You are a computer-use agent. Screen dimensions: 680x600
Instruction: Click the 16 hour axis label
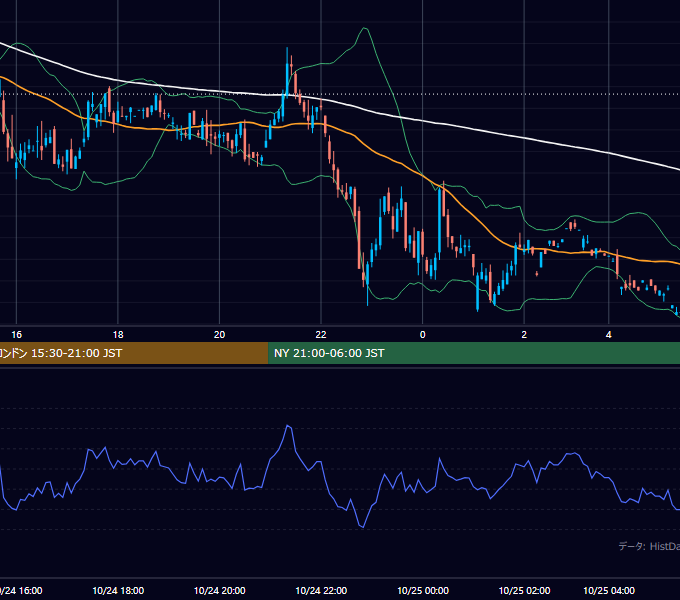pyautogui.click(x=16, y=335)
